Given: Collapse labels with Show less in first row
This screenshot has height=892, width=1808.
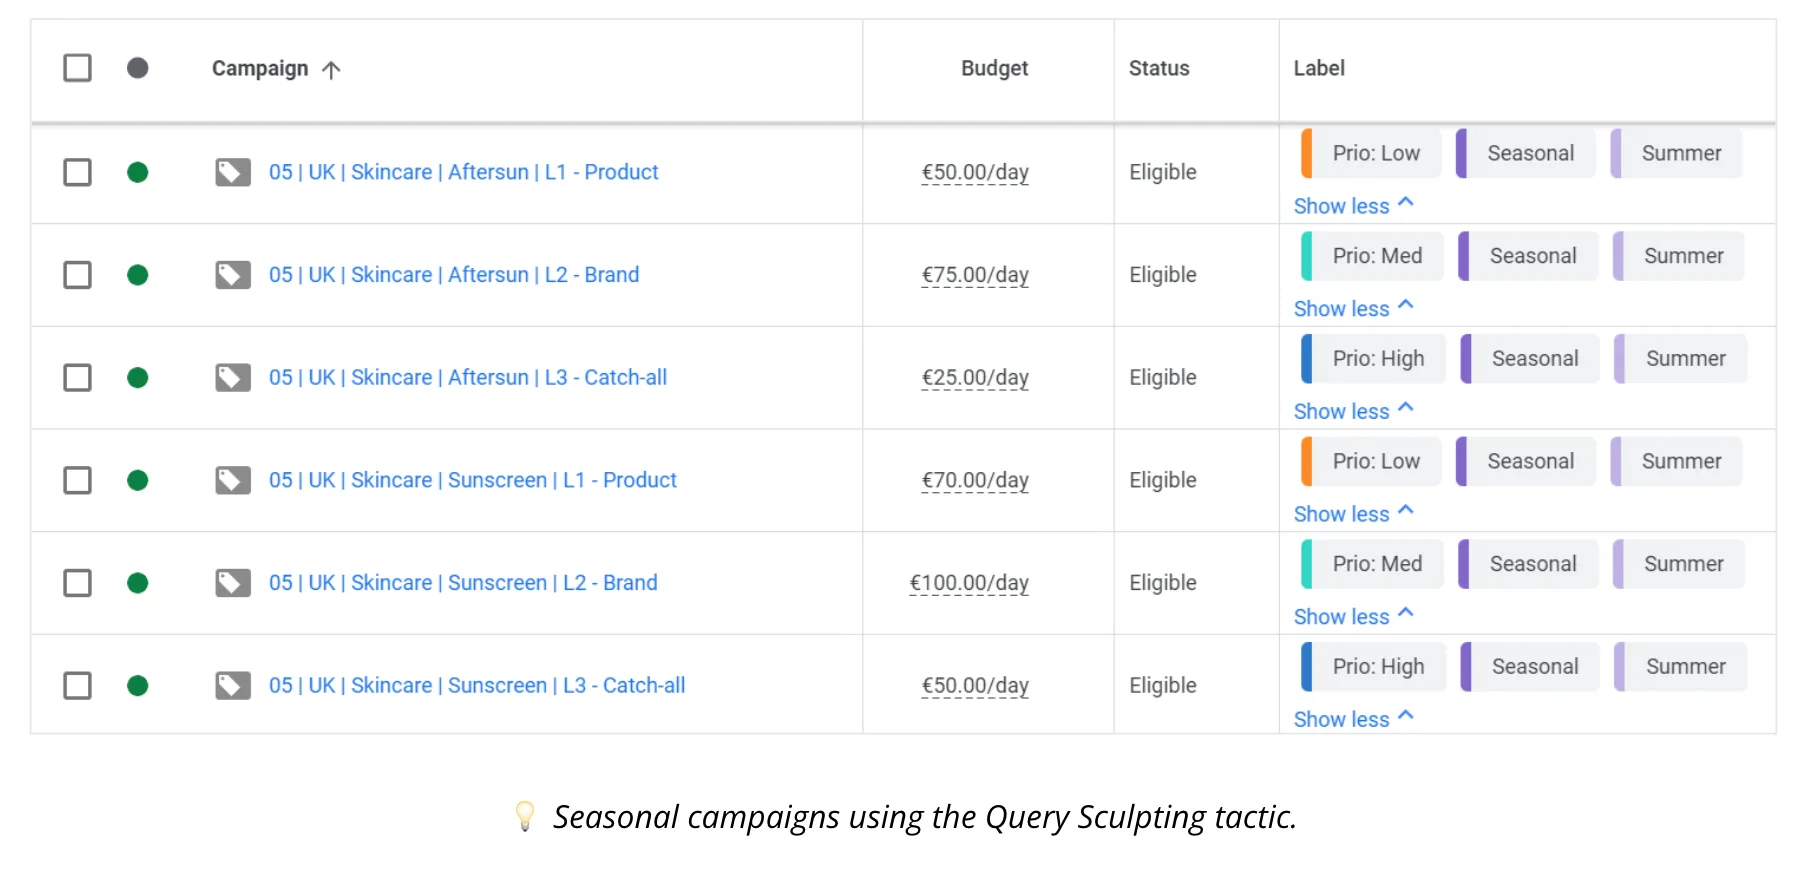Looking at the screenshot, I should [1353, 205].
